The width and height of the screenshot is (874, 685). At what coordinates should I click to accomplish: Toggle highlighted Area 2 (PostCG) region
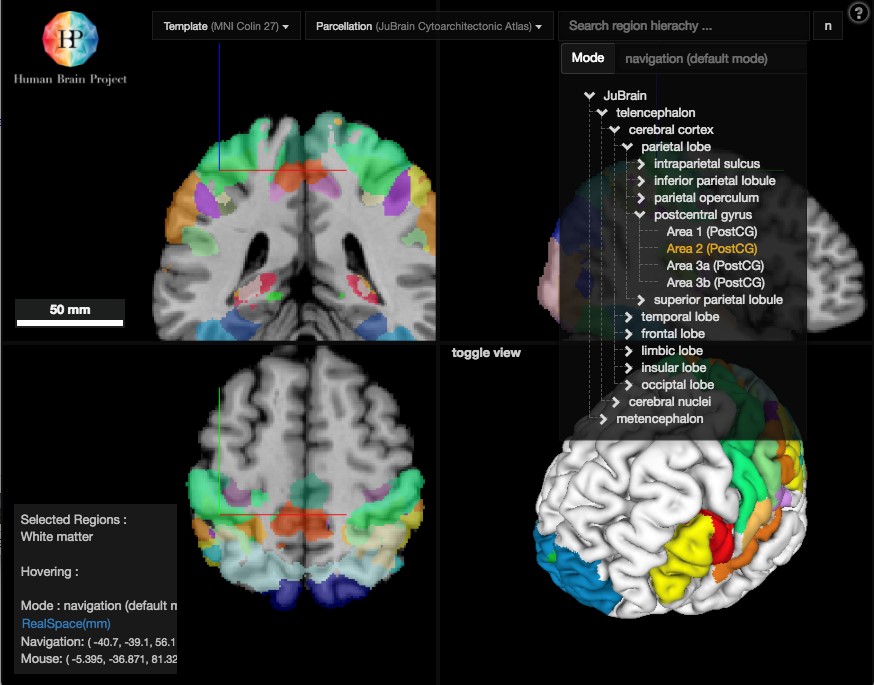point(711,249)
